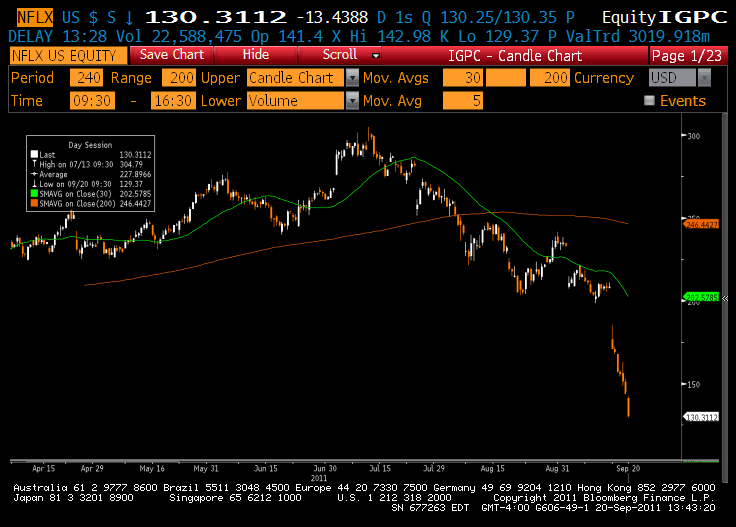
Task: Click the IGPC - Candle Chart title bar
Action: coord(515,56)
